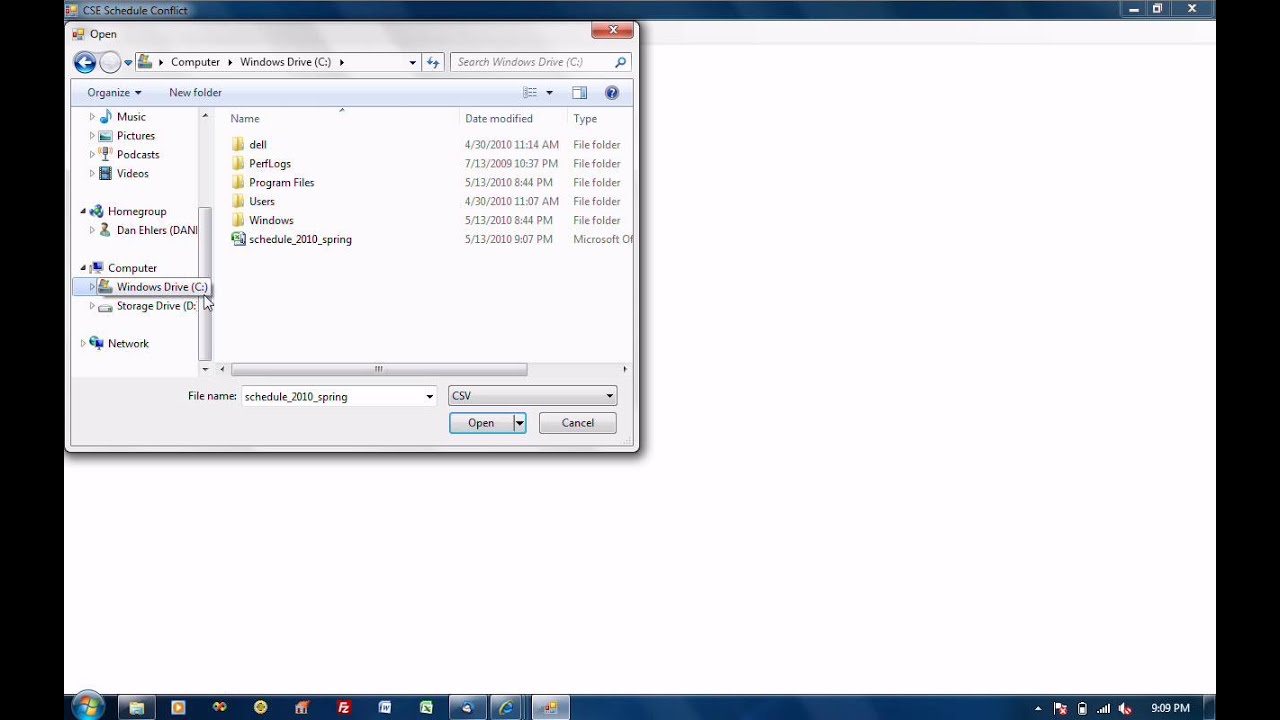The width and height of the screenshot is (1280, 720).
Task: Show hidden system tray icons
Action: click(x=1038, y=708)
